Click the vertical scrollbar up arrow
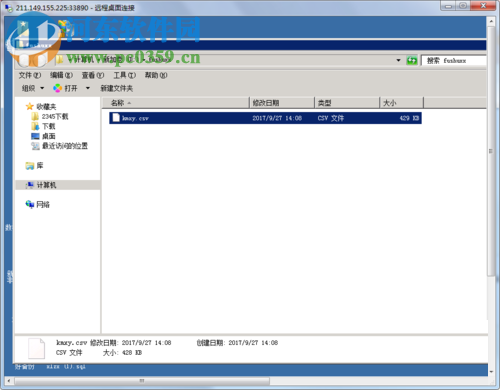The height and width of the screenshot is (390, 500). coord(491,21)
